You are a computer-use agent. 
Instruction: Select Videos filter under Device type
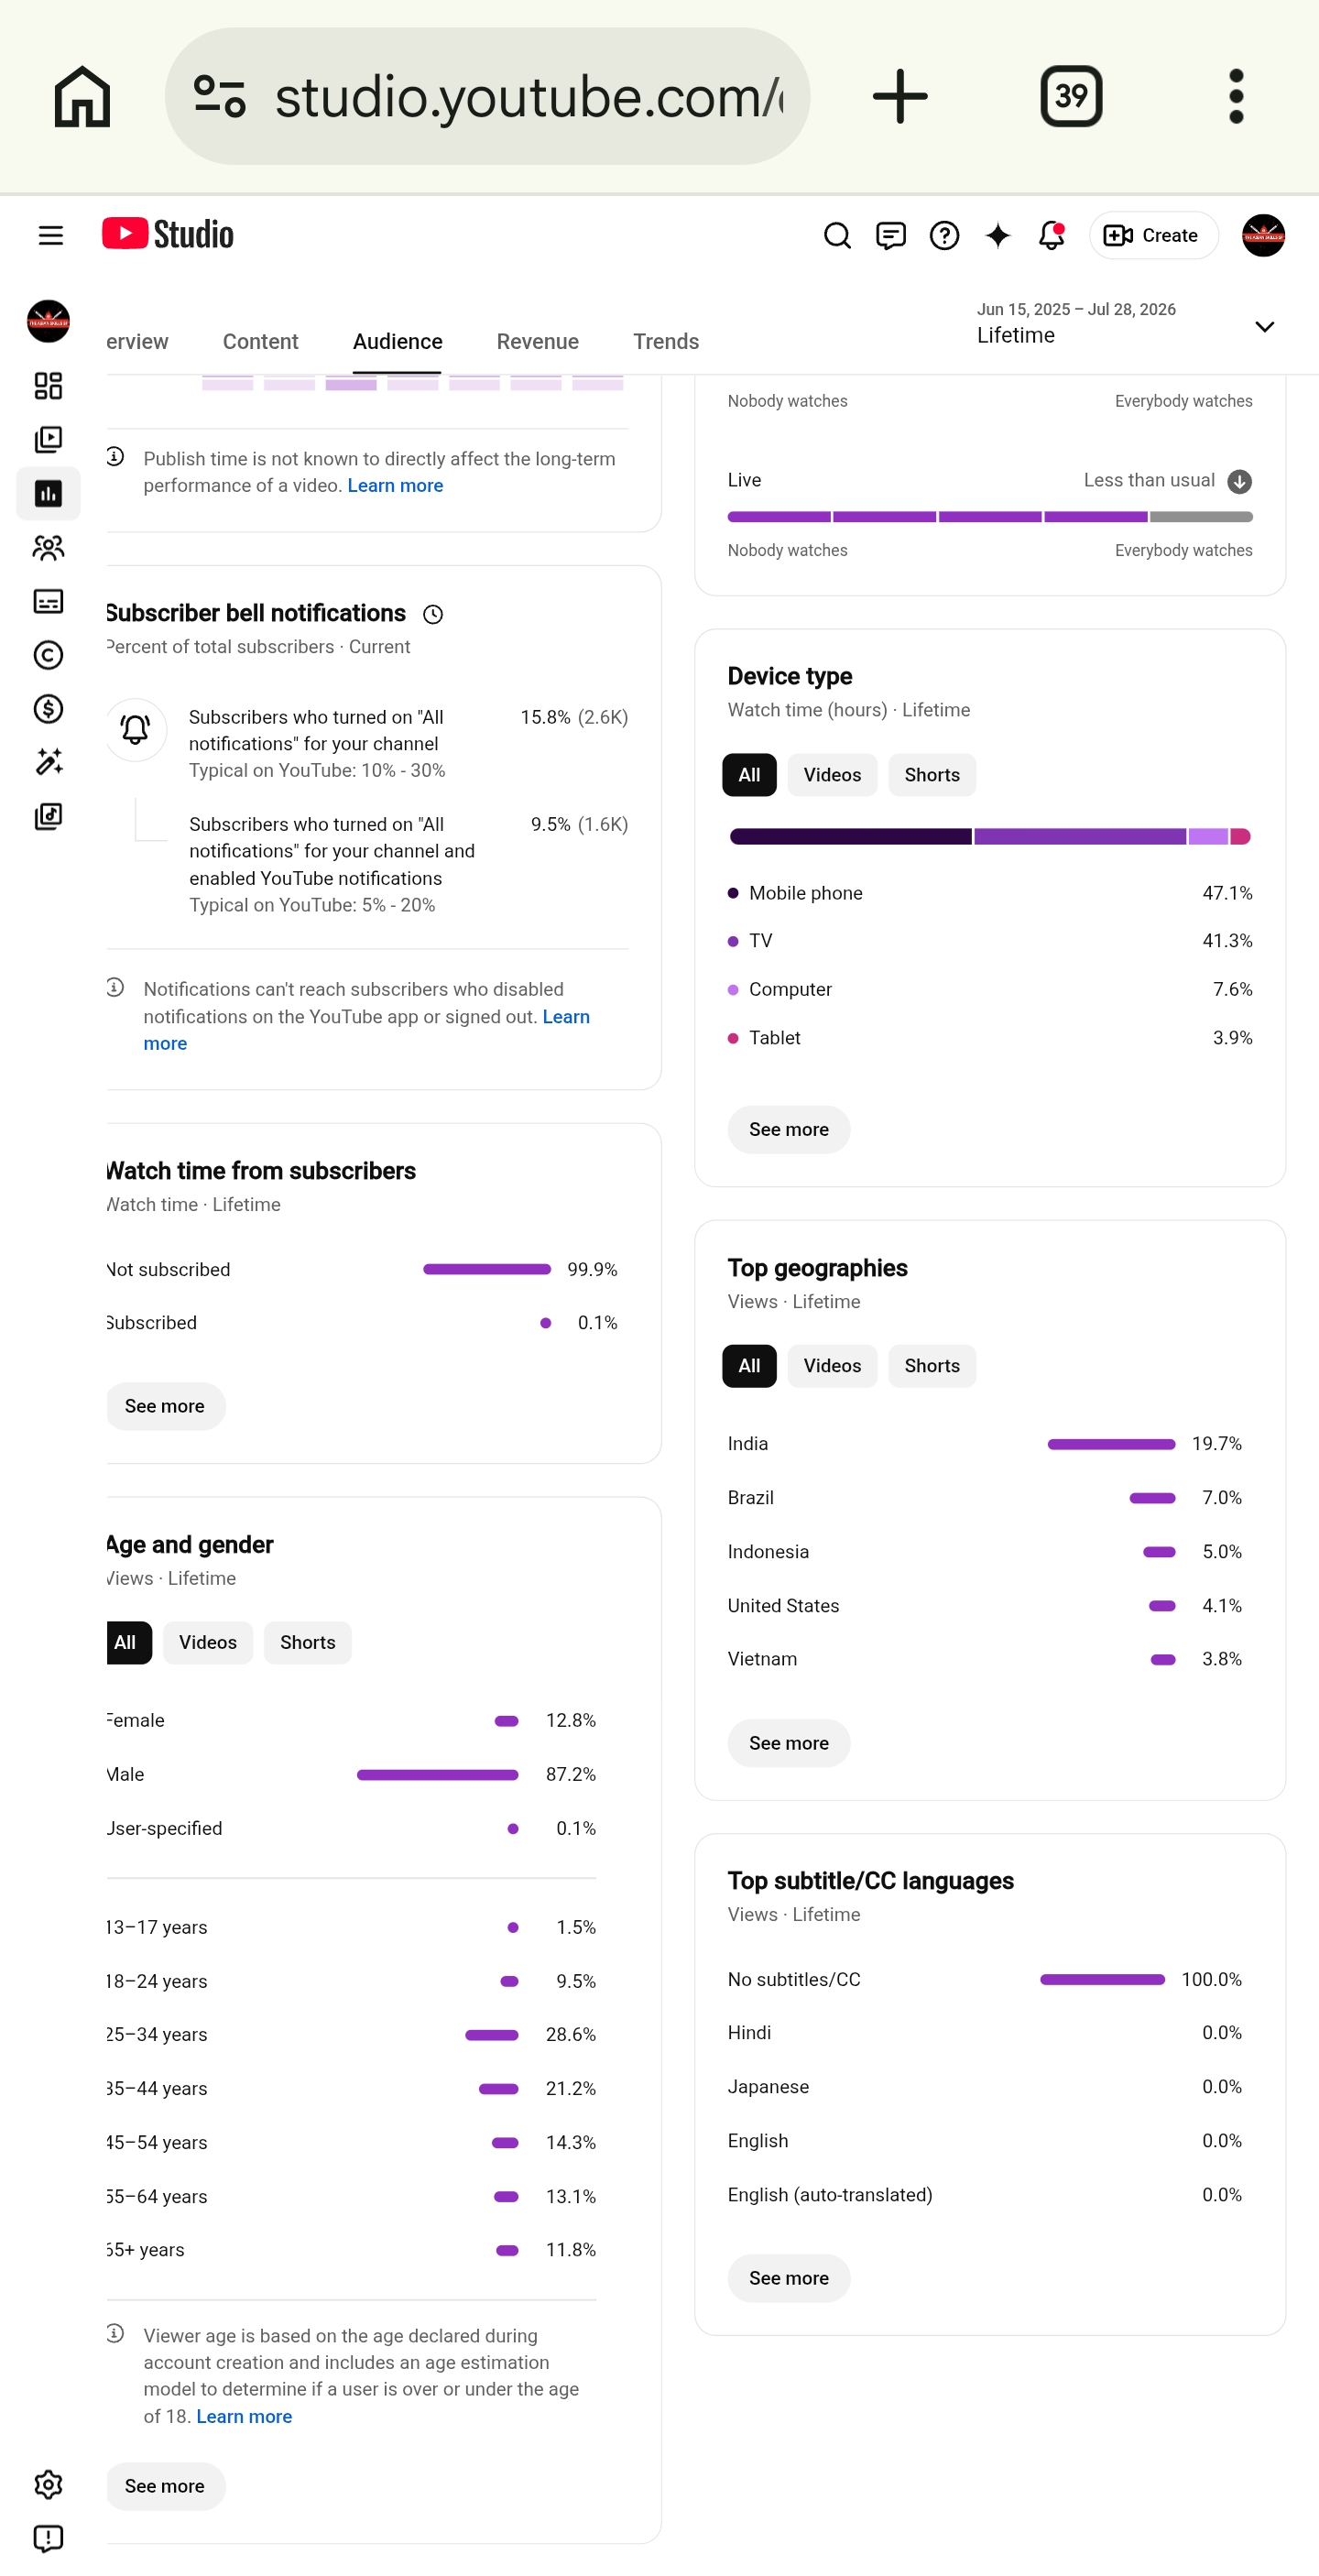point(832,775)
